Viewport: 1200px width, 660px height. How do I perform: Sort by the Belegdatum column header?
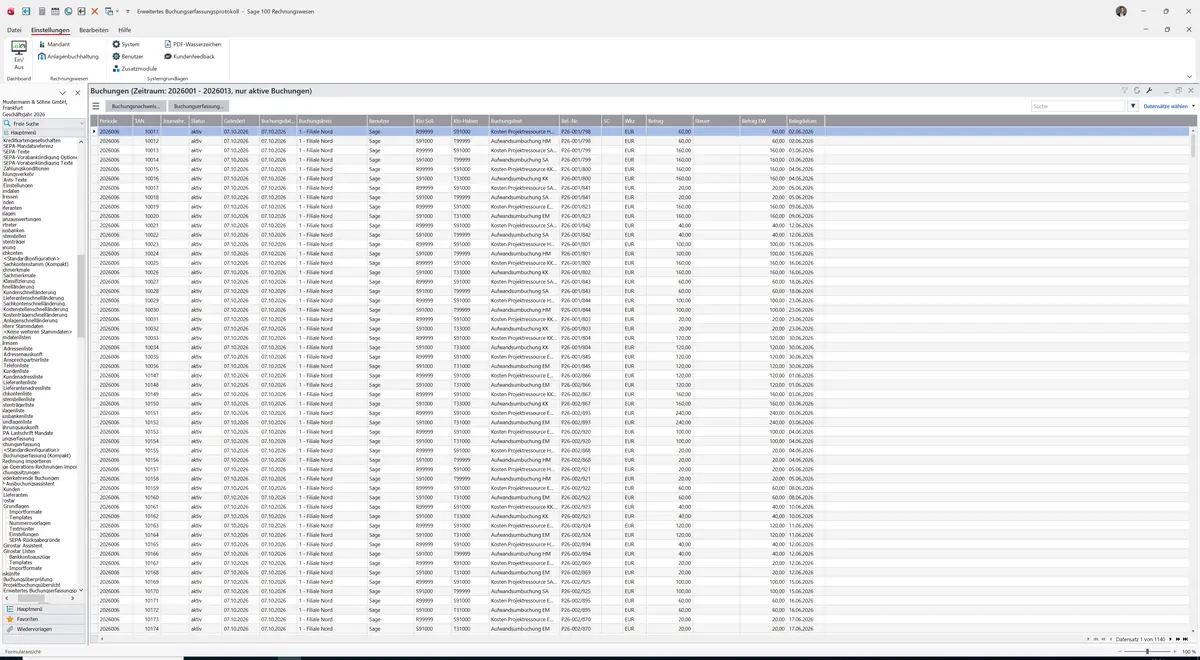[x=806, y=121]
